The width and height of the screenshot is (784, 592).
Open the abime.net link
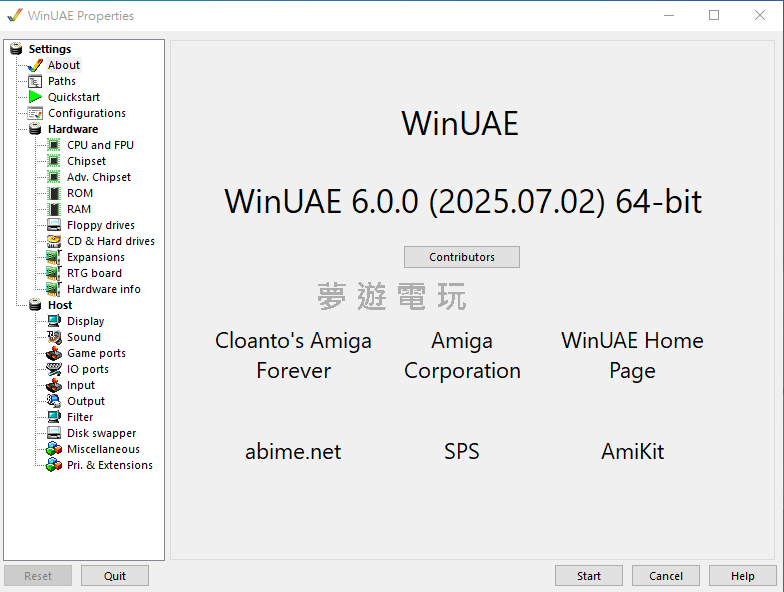(x=293, y=452)
